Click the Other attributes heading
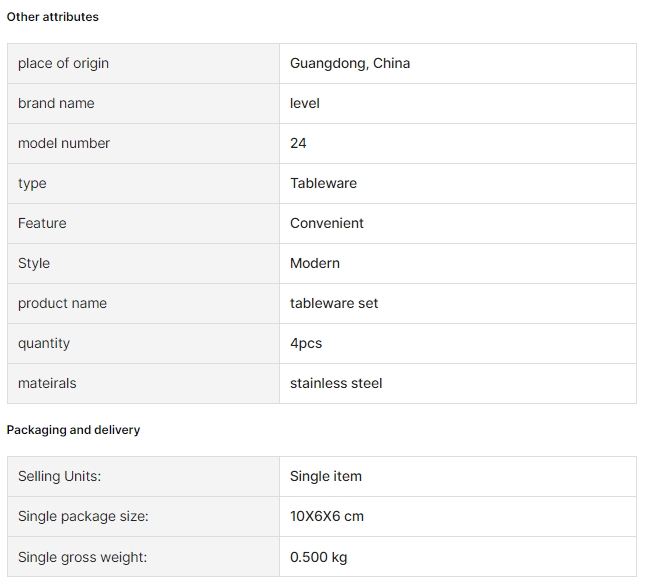 [x=53, y=17]
